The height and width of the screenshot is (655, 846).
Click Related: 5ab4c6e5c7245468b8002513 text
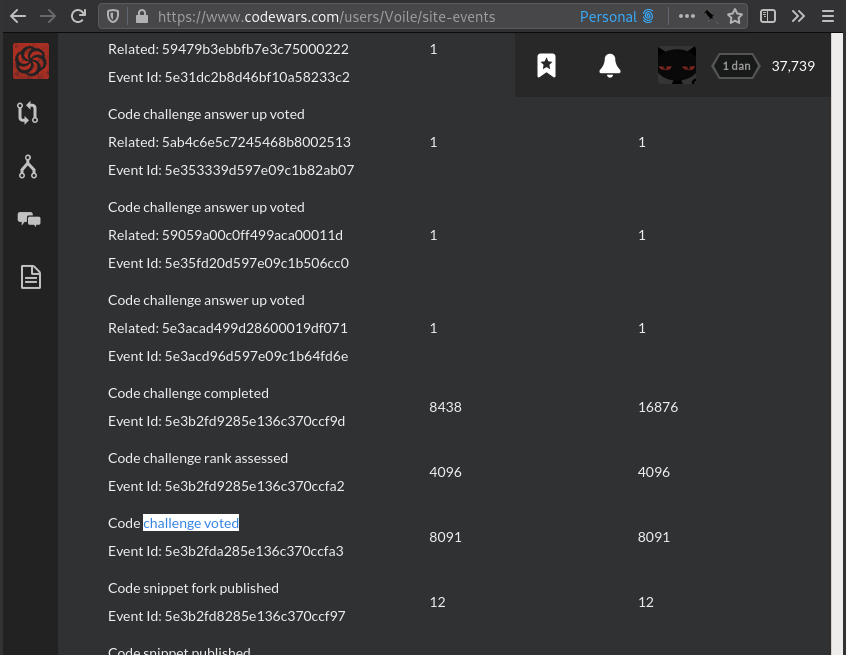(229, 142)
